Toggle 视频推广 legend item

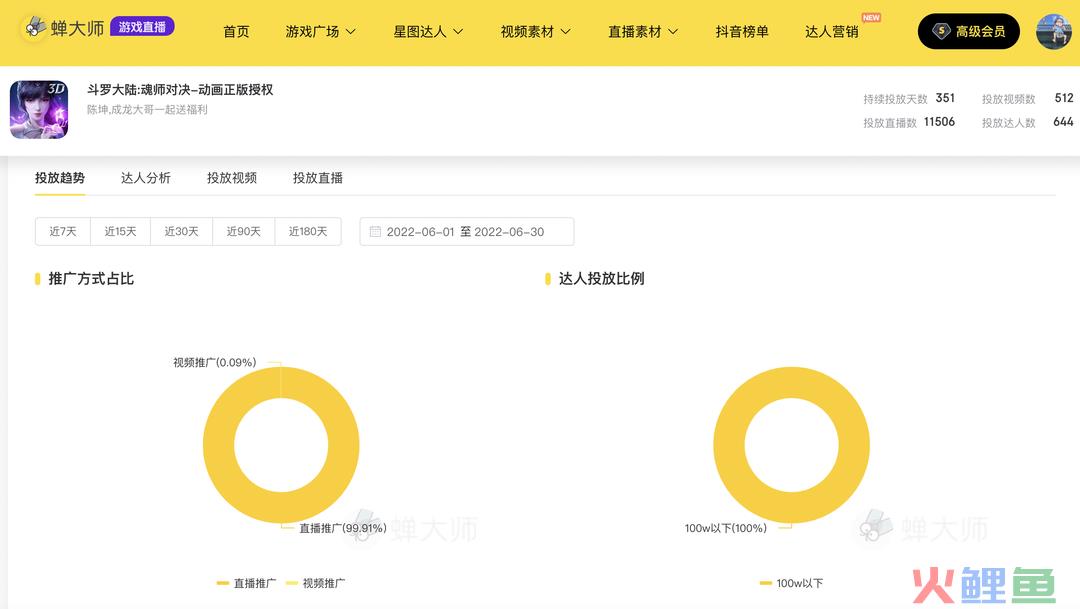[315, 583]
